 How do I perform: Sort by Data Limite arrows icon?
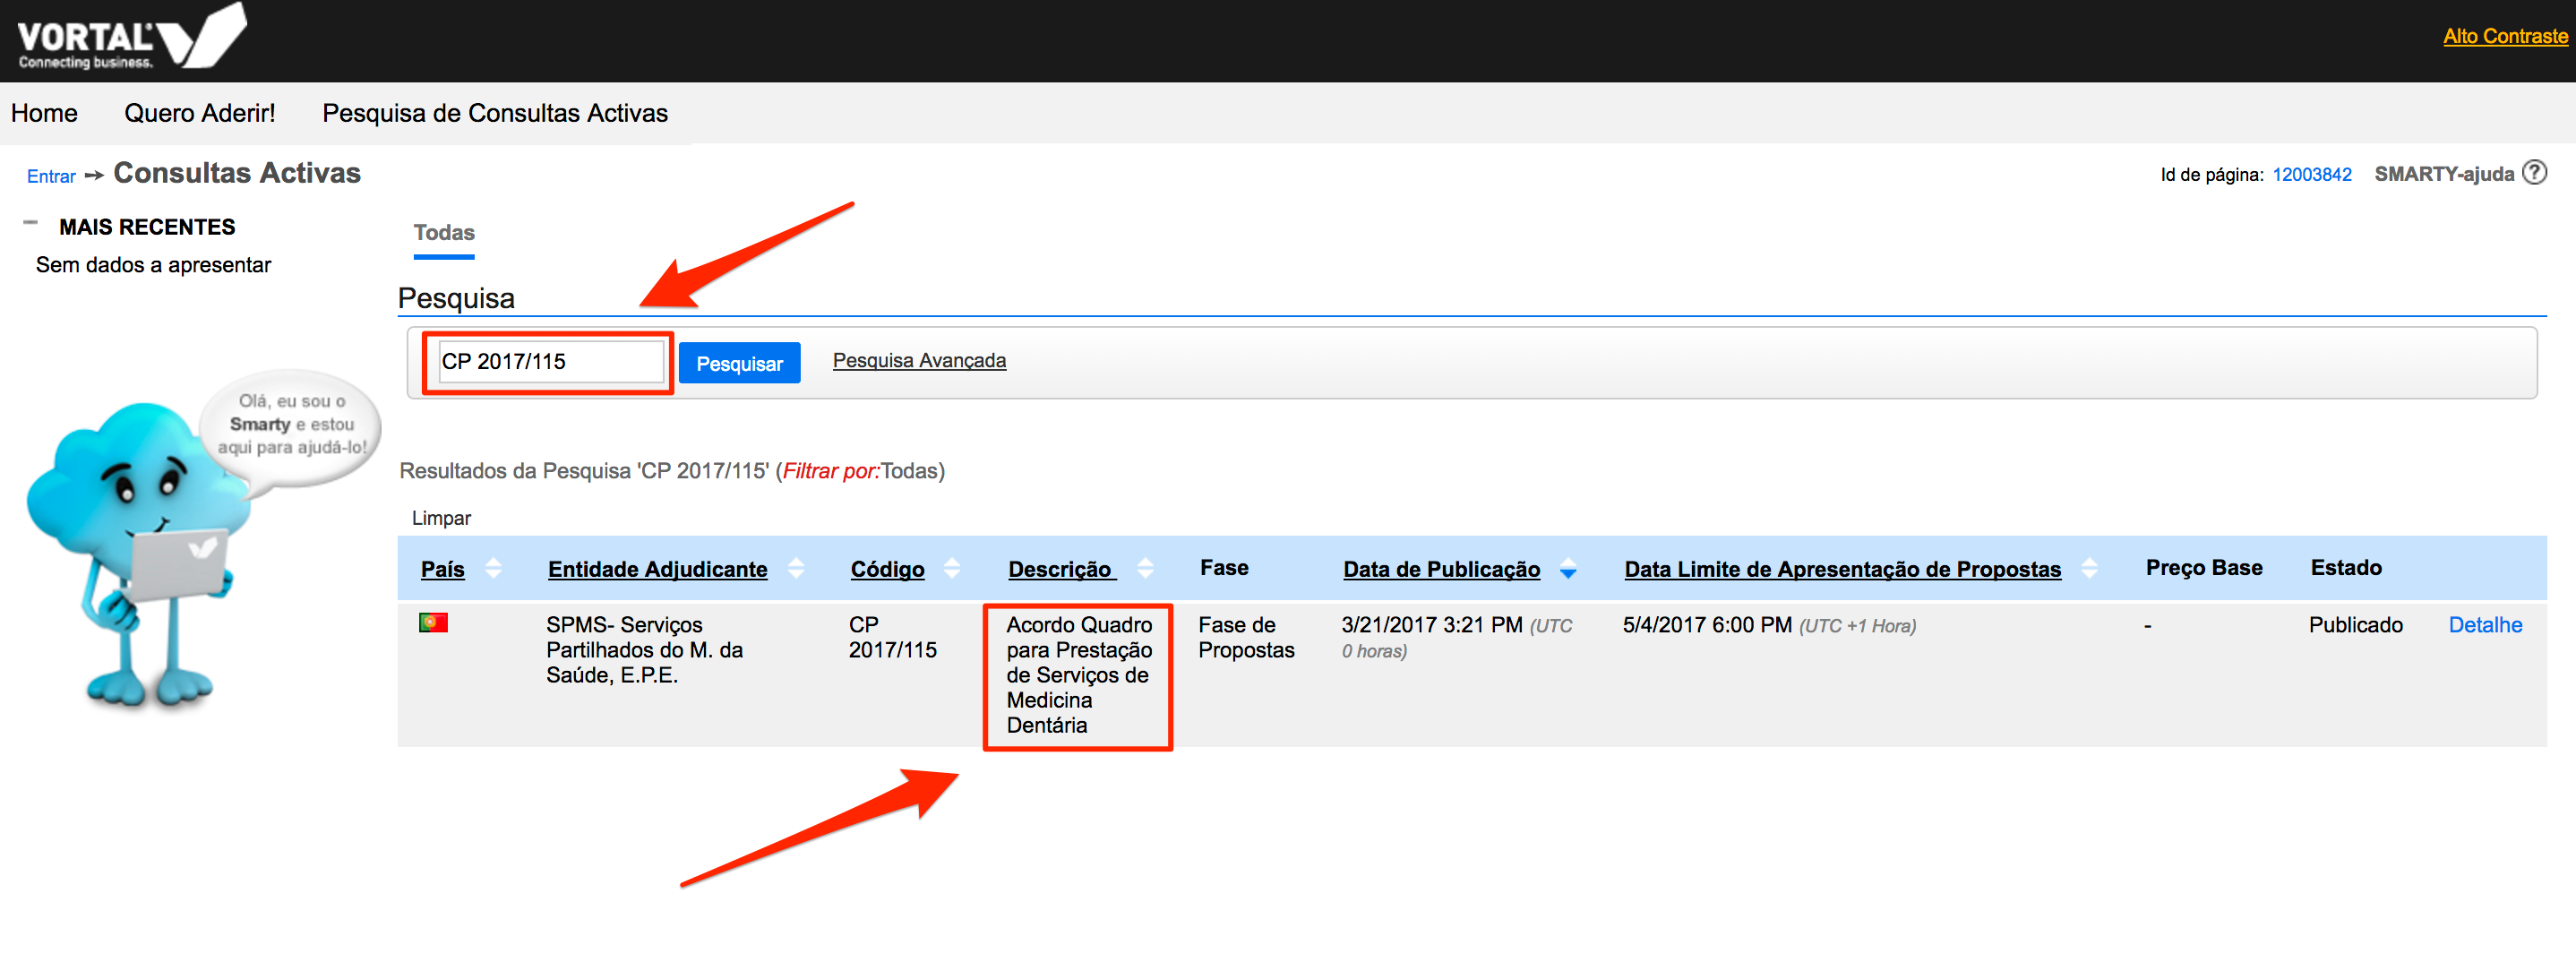click(x=2089, y=569)
